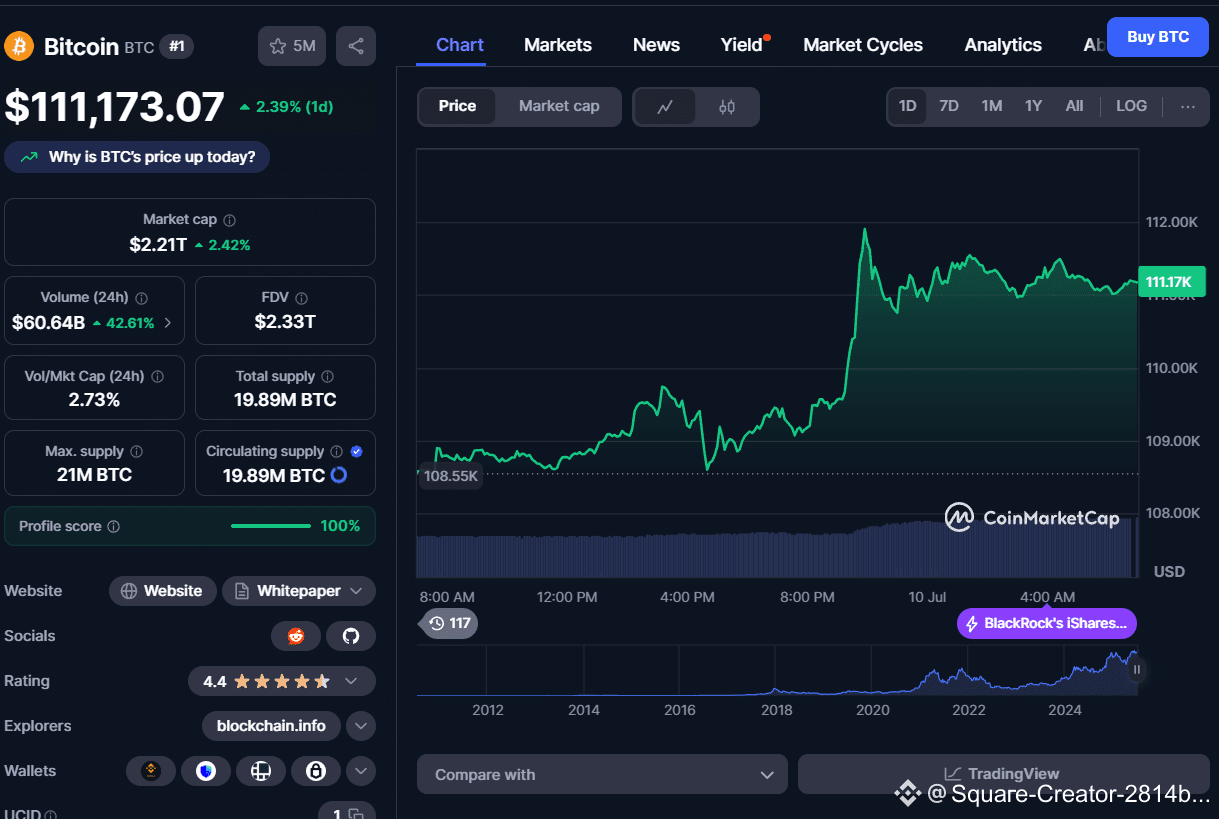Click the Profile score info icon
This screenshot has width=1219, height=819.
(x=113, y=526)
